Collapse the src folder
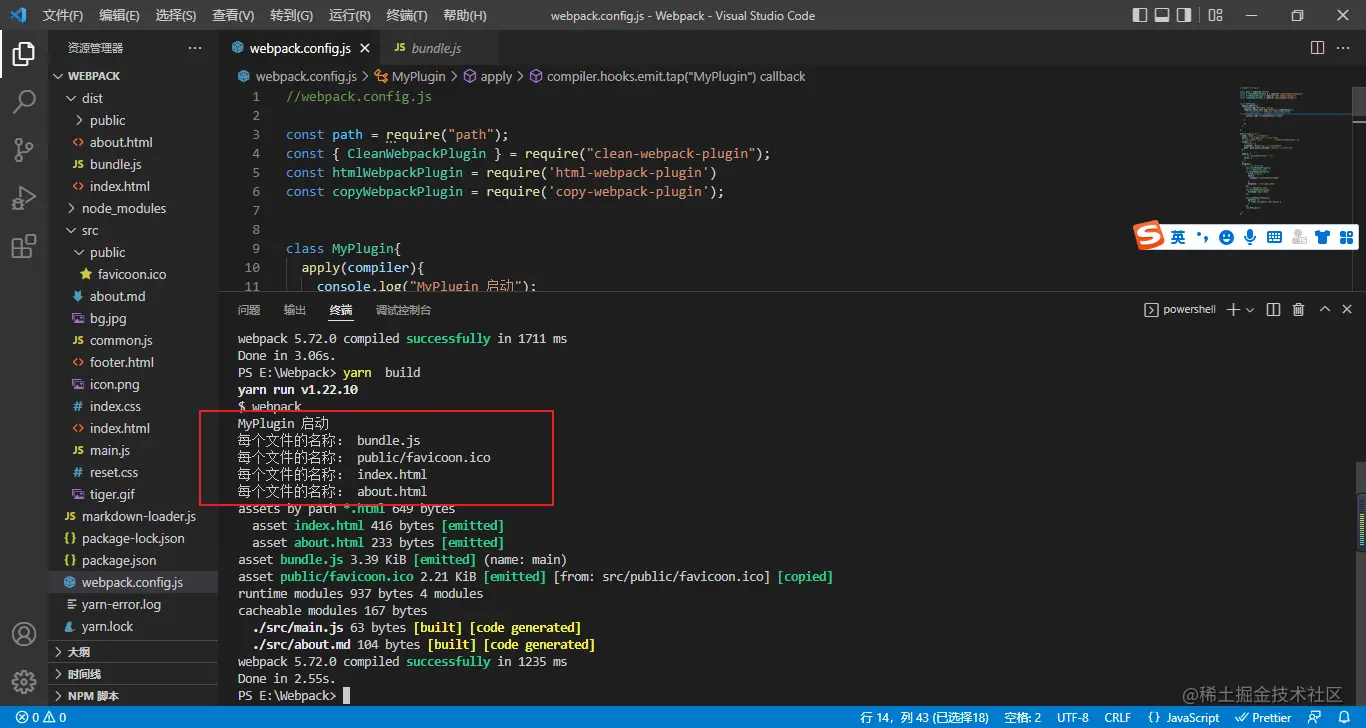 click(x=71, y=230)
